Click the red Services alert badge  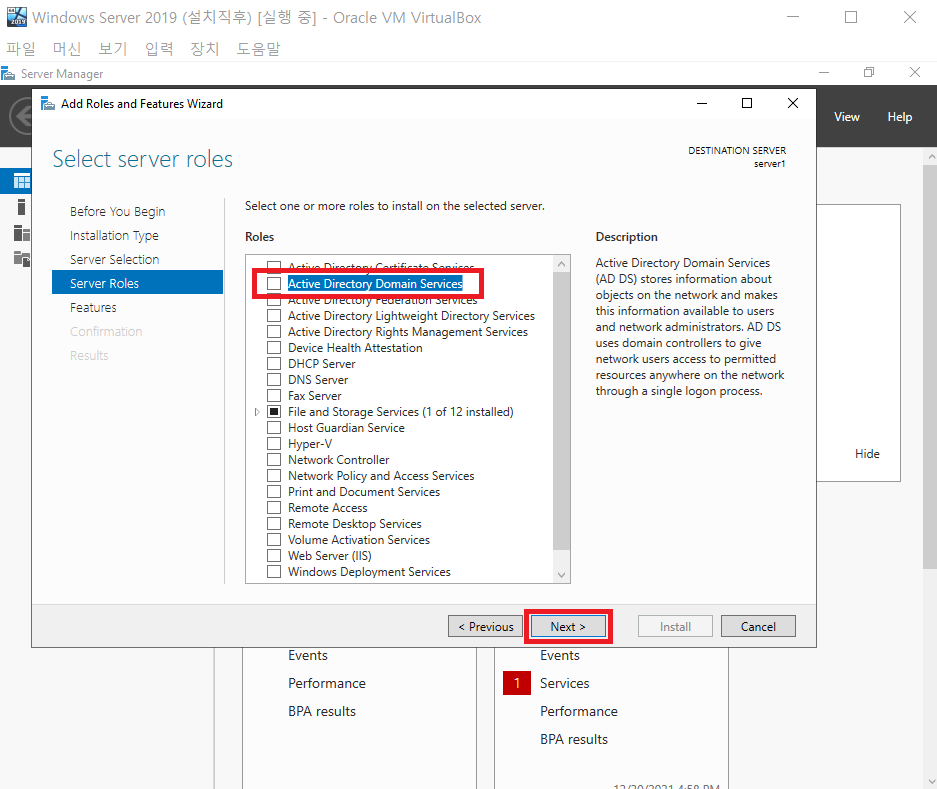tap(517, 683)
